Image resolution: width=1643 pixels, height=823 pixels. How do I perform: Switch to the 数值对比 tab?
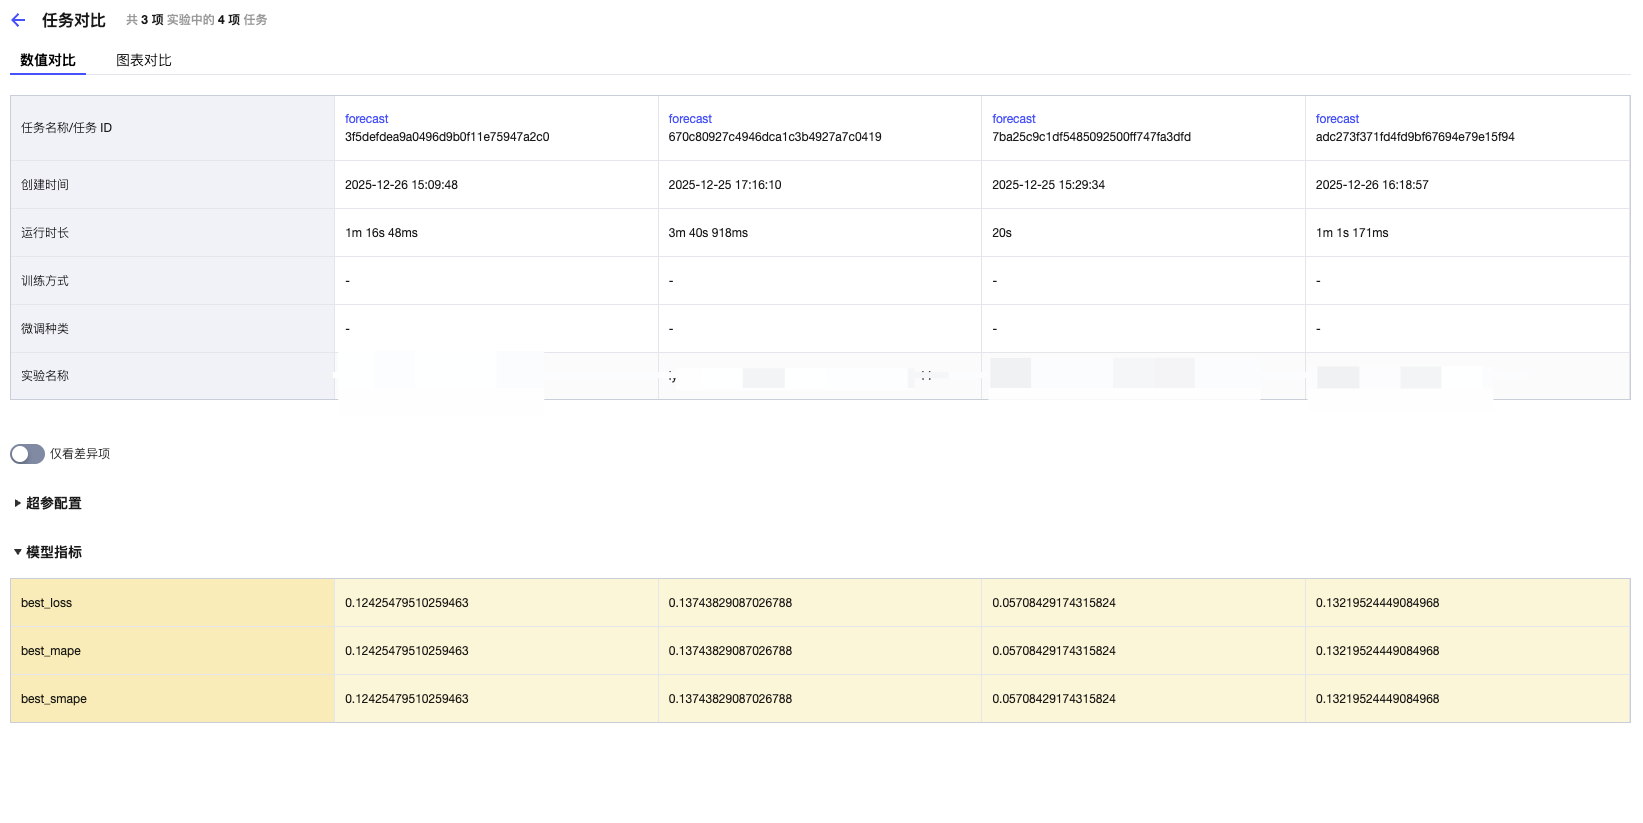tap(48, 60)
